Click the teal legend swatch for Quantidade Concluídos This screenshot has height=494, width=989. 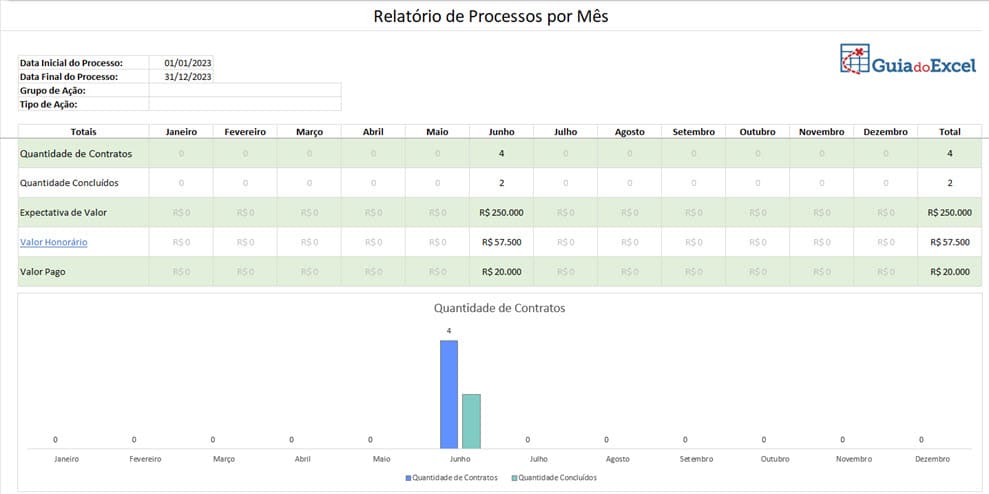click(x=514, y=478)
